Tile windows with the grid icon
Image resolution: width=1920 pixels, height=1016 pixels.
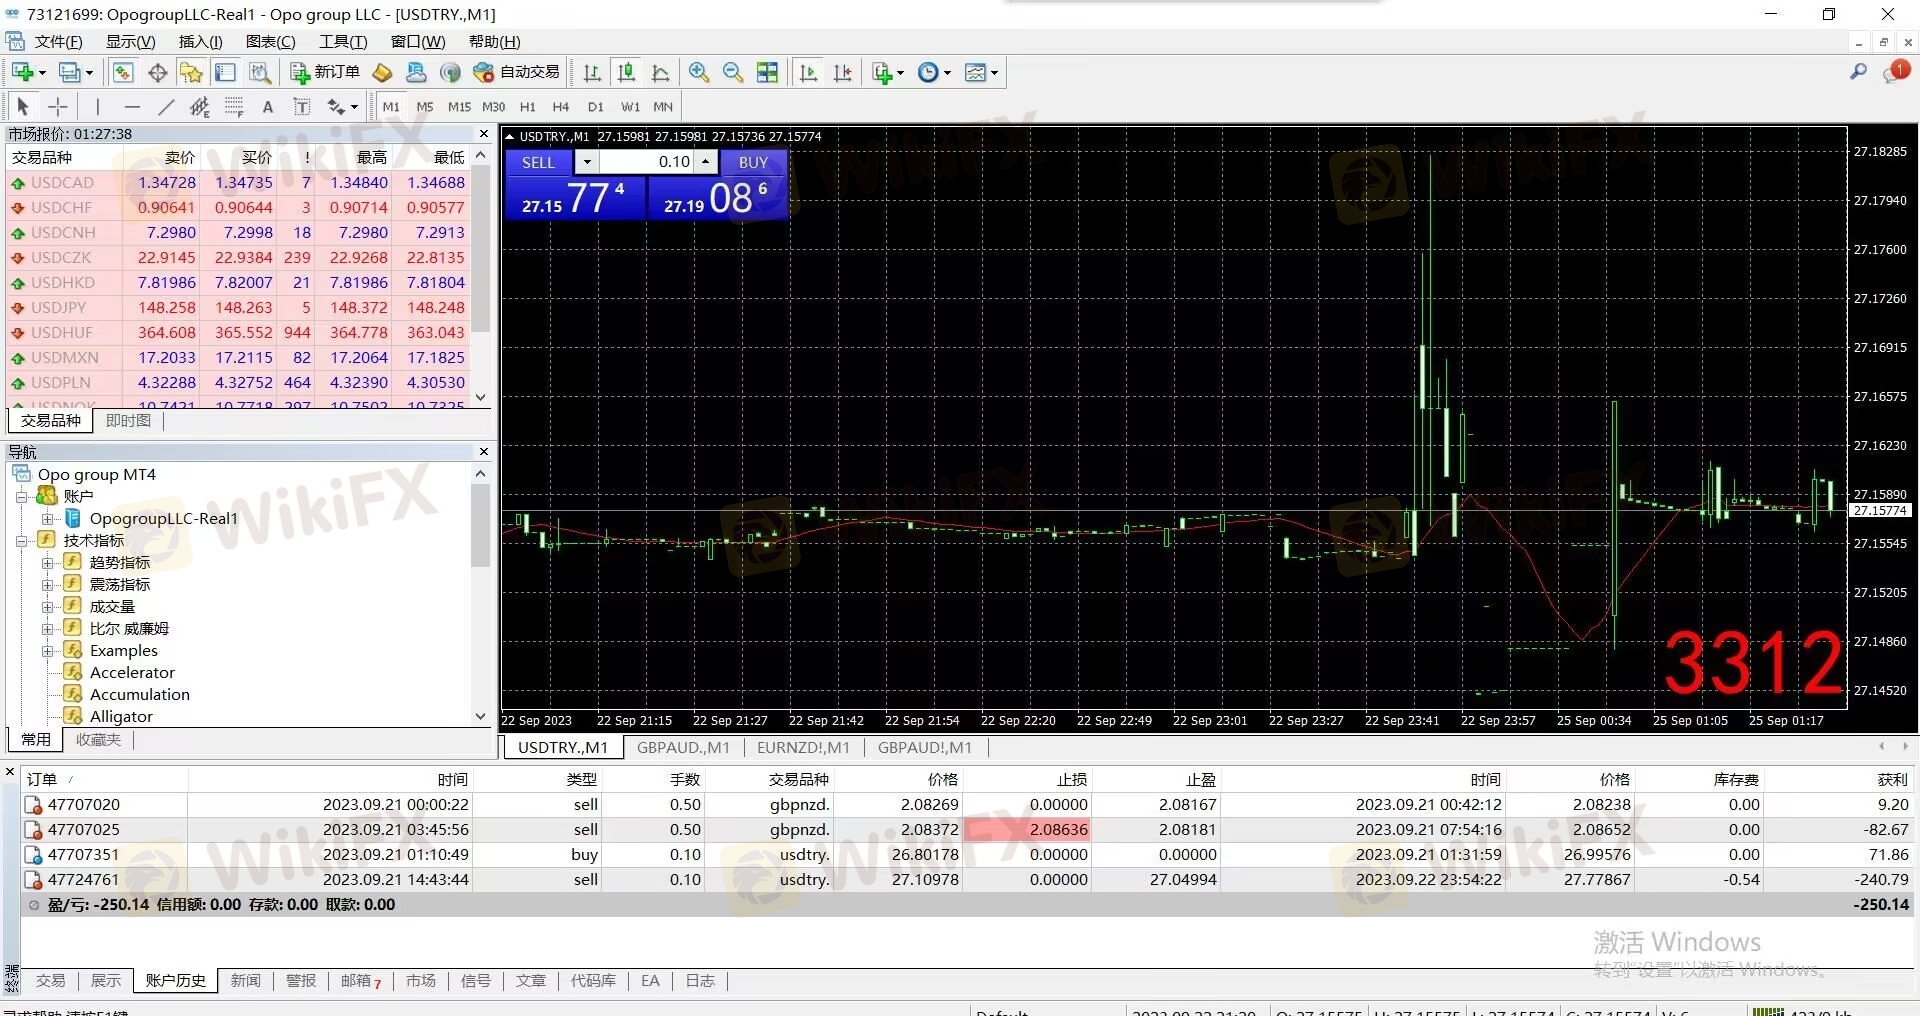(x=767, y=72)
